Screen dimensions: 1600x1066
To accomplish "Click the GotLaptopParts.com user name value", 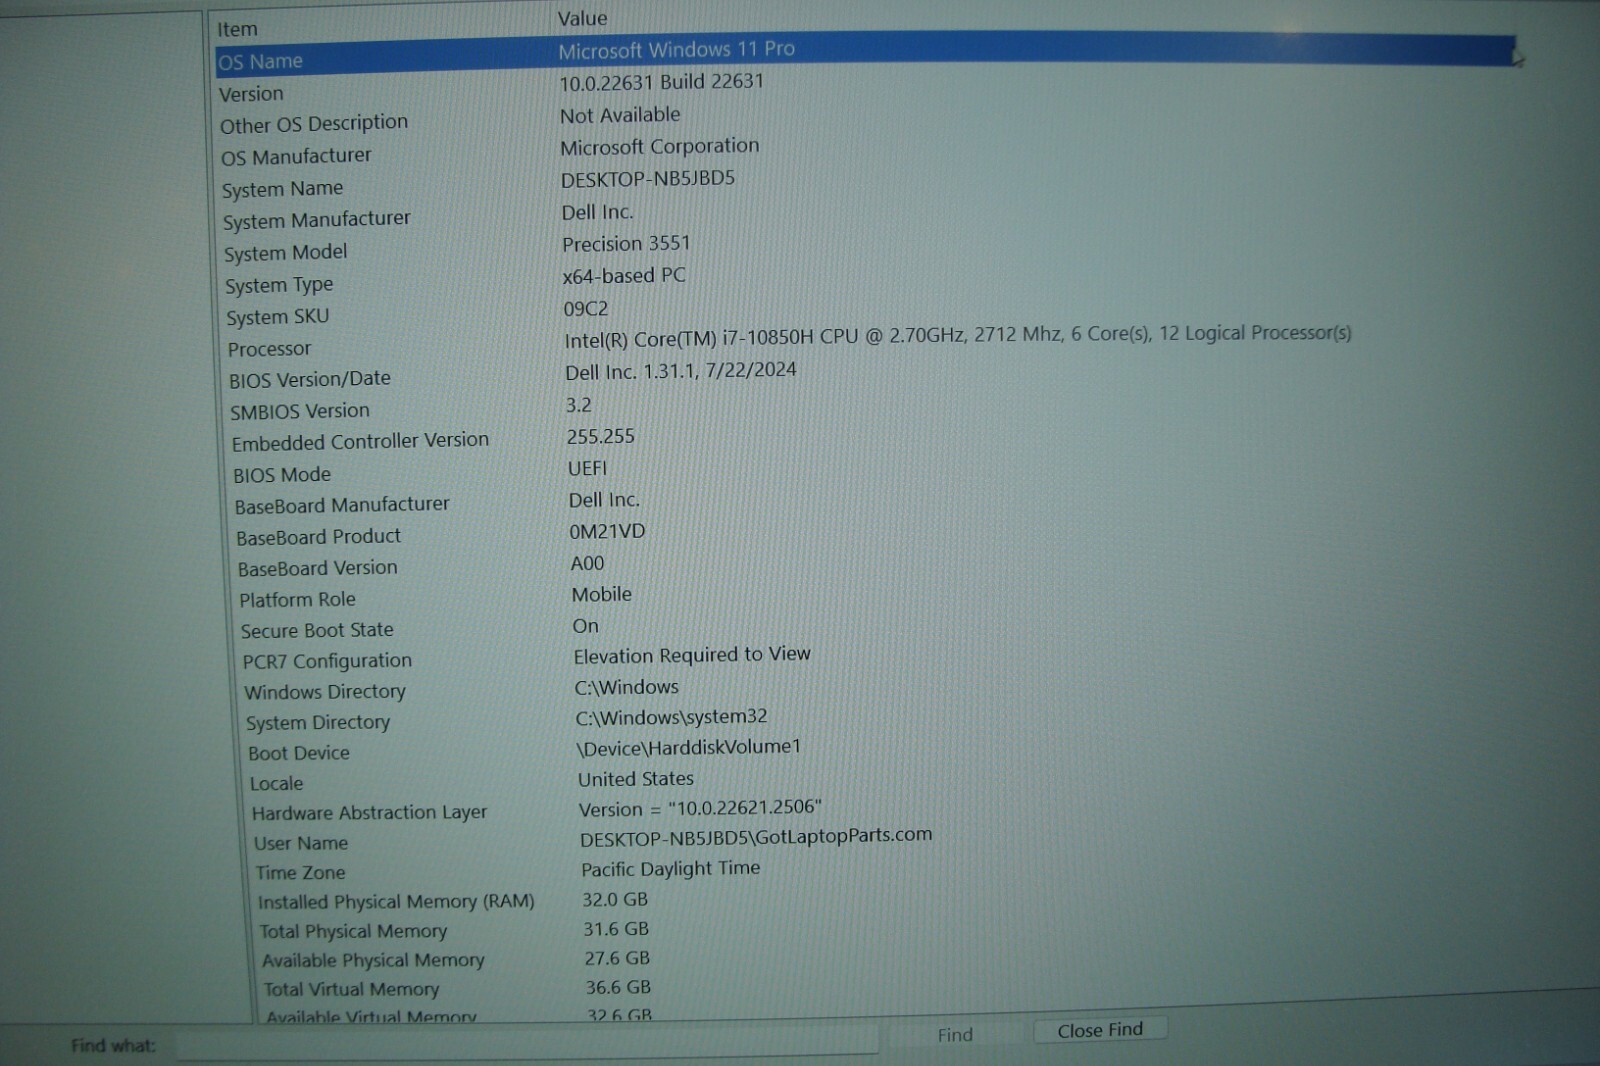I will point(756,837).
